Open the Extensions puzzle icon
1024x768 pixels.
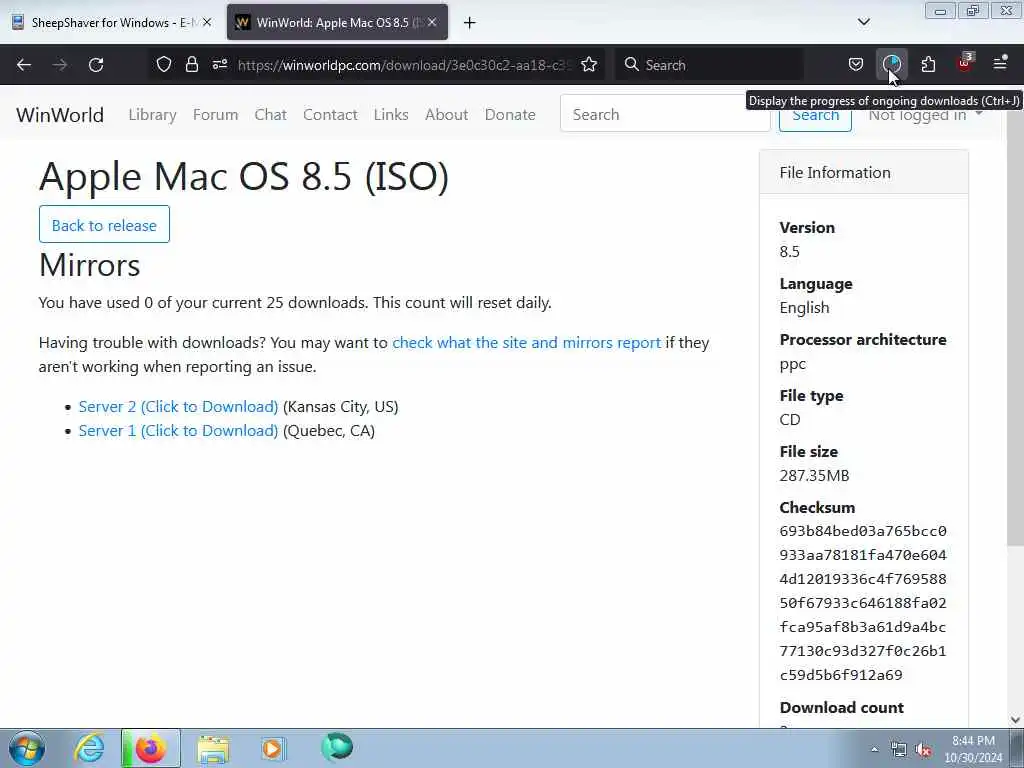pyautogui.click(x=928, y=65)
